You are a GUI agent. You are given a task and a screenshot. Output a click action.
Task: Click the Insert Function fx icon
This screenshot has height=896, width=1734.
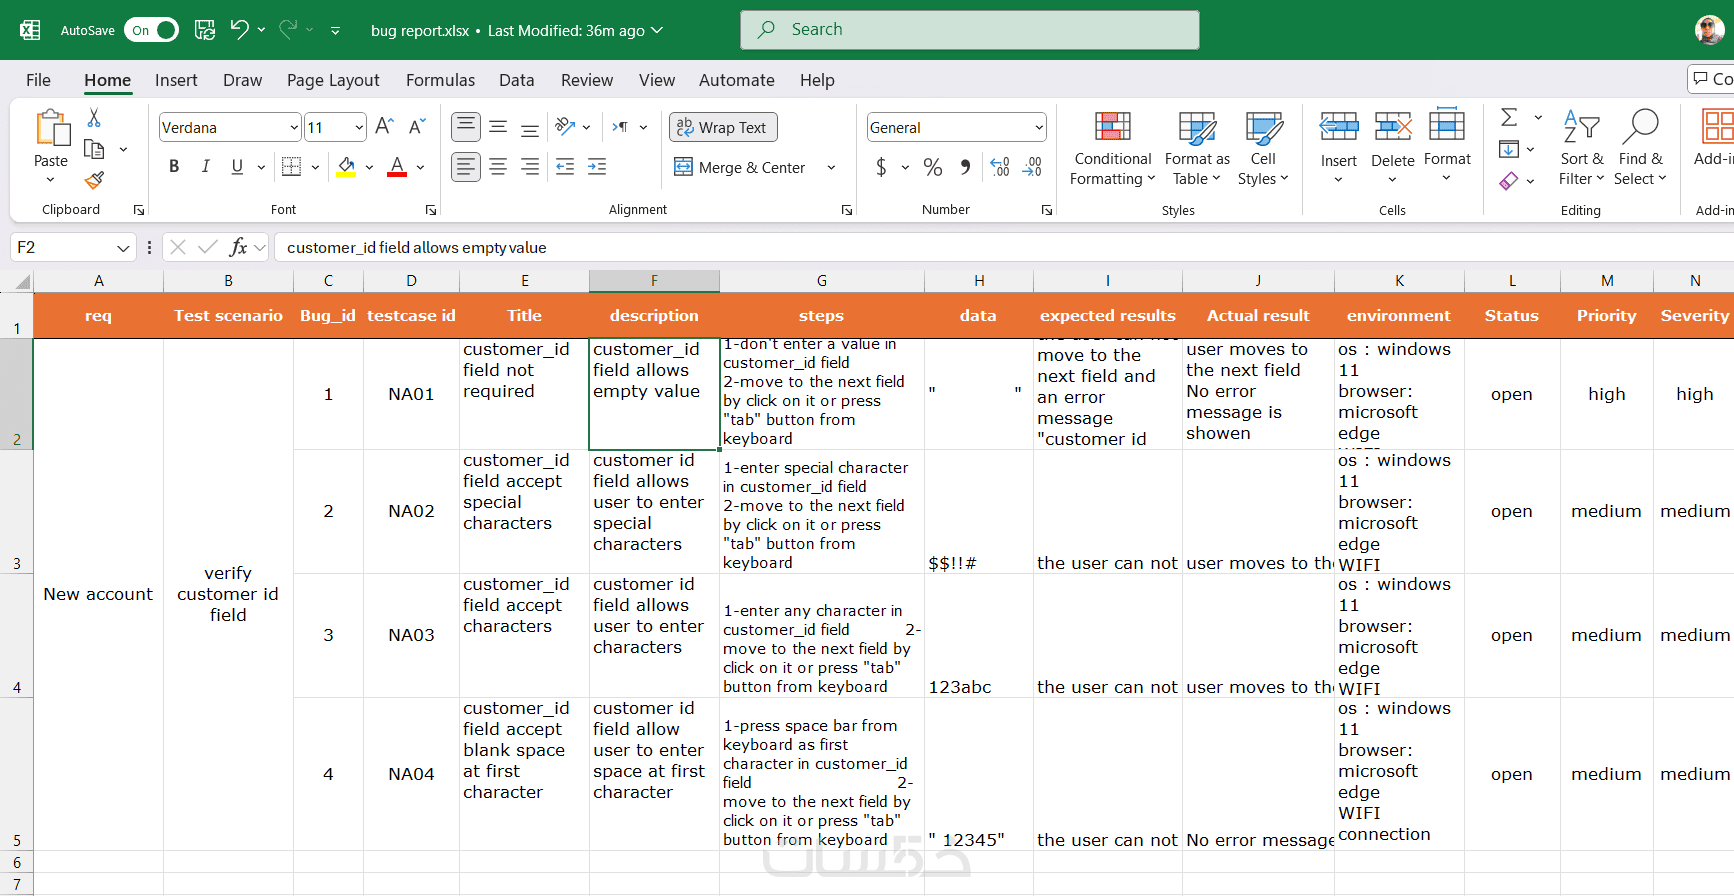(238, 247)
